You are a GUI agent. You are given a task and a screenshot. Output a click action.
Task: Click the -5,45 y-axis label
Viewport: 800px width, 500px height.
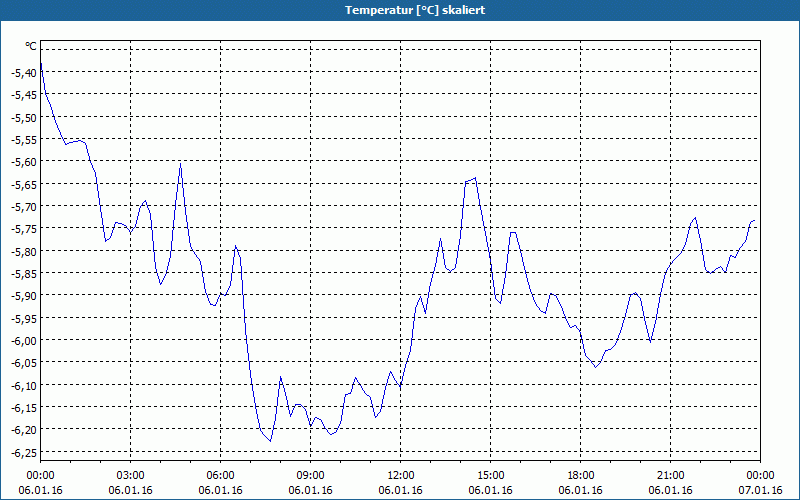pyautogui.click(x=23, y=95)
